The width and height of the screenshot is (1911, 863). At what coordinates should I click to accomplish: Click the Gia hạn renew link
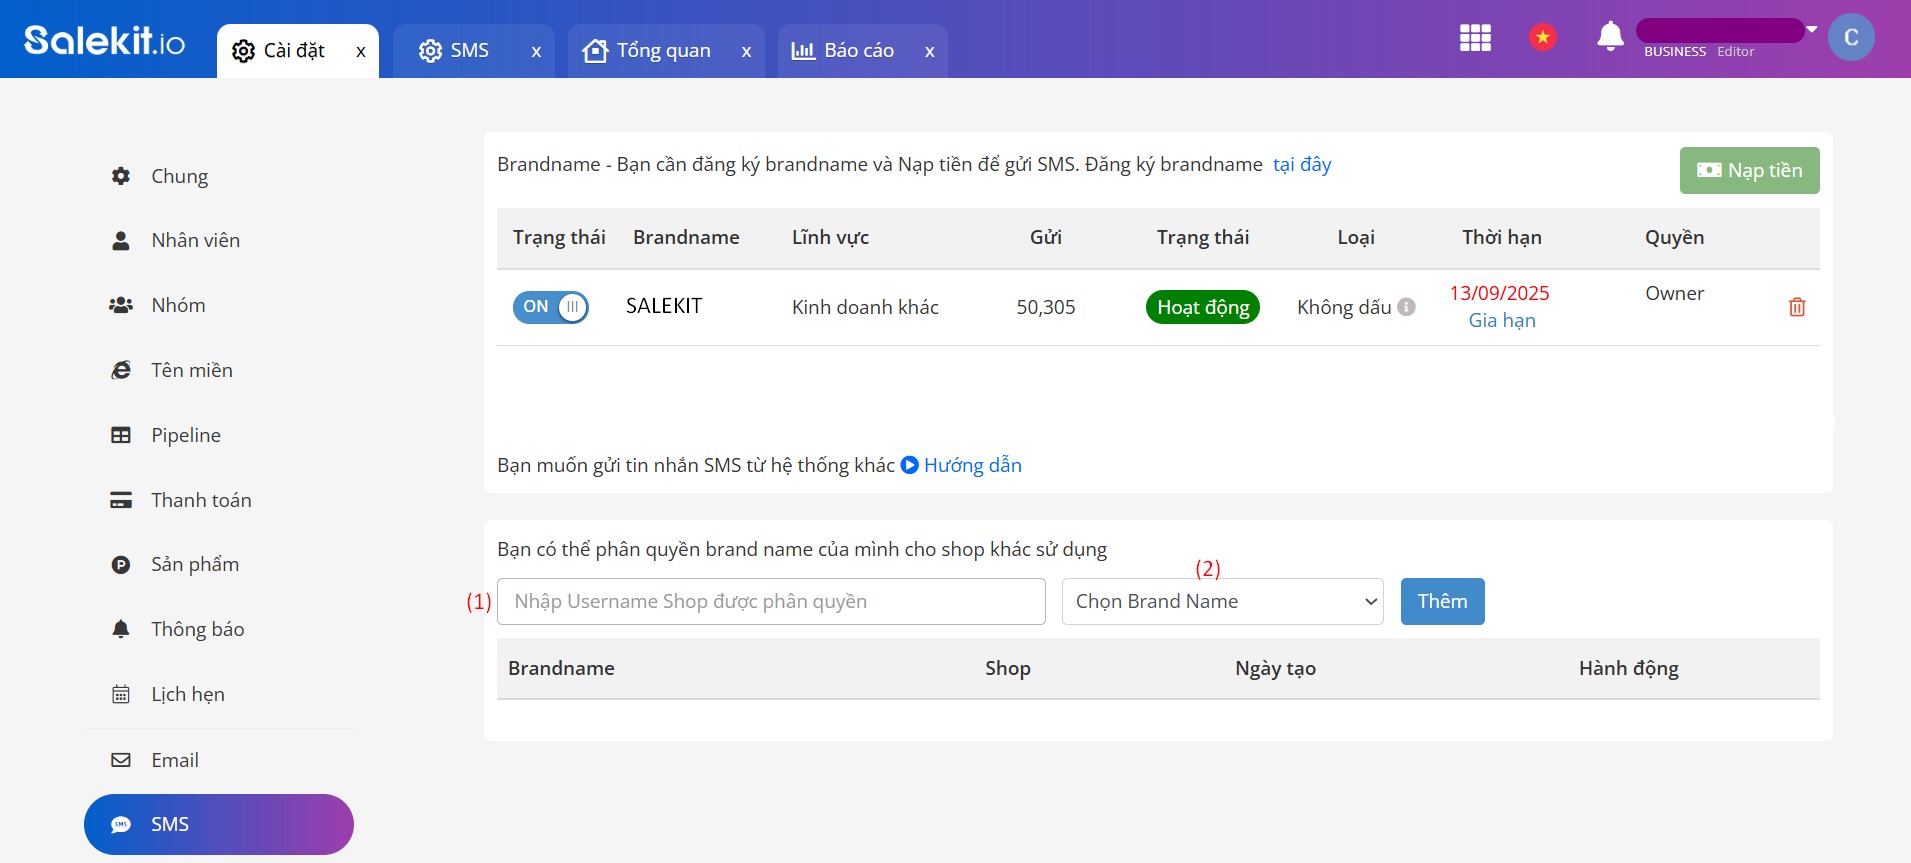pyautogui.click(x=1502, y=320)
